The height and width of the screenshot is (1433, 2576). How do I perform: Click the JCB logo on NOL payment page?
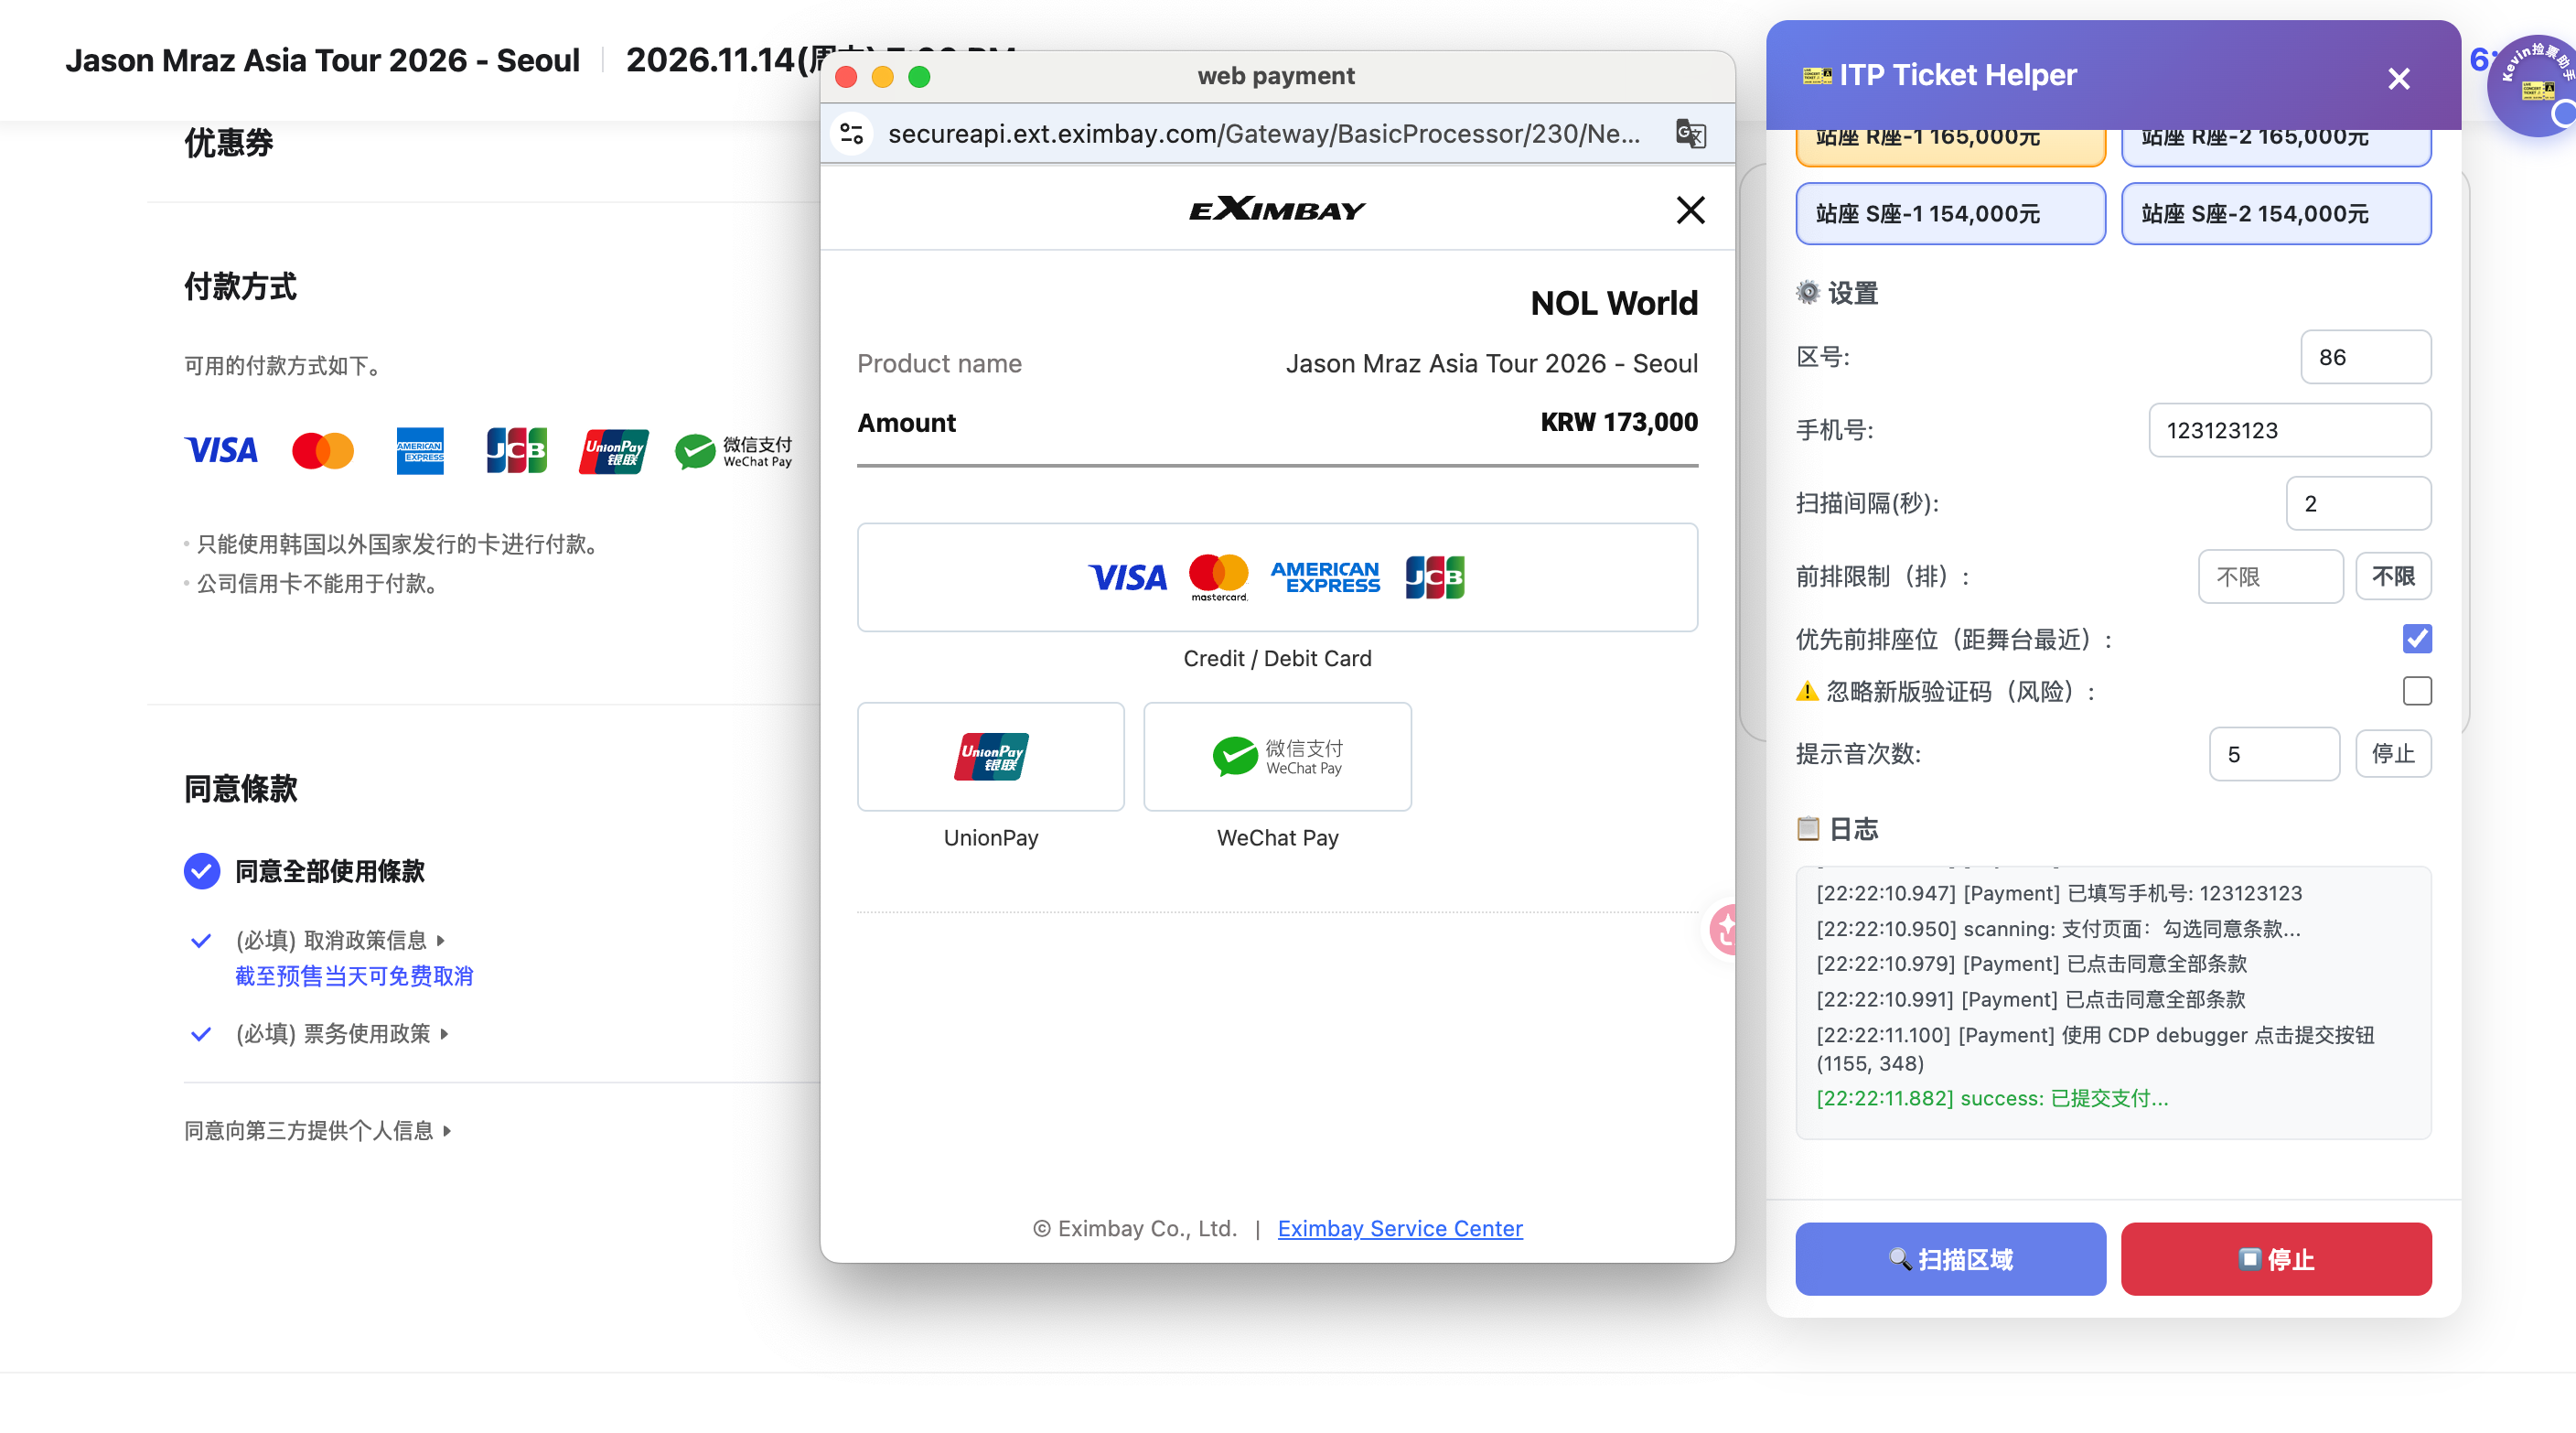[516, 450]
